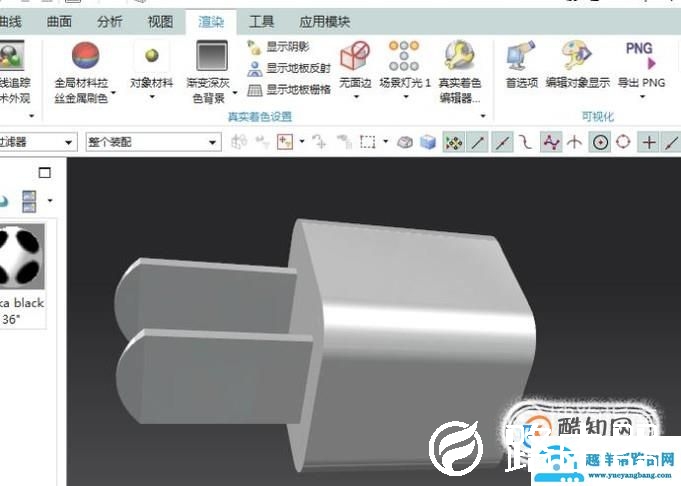Switch to the Curve (曲线) tab
Image resolution: width=681 pixels, height=486 pixels.
click(10, 22)
